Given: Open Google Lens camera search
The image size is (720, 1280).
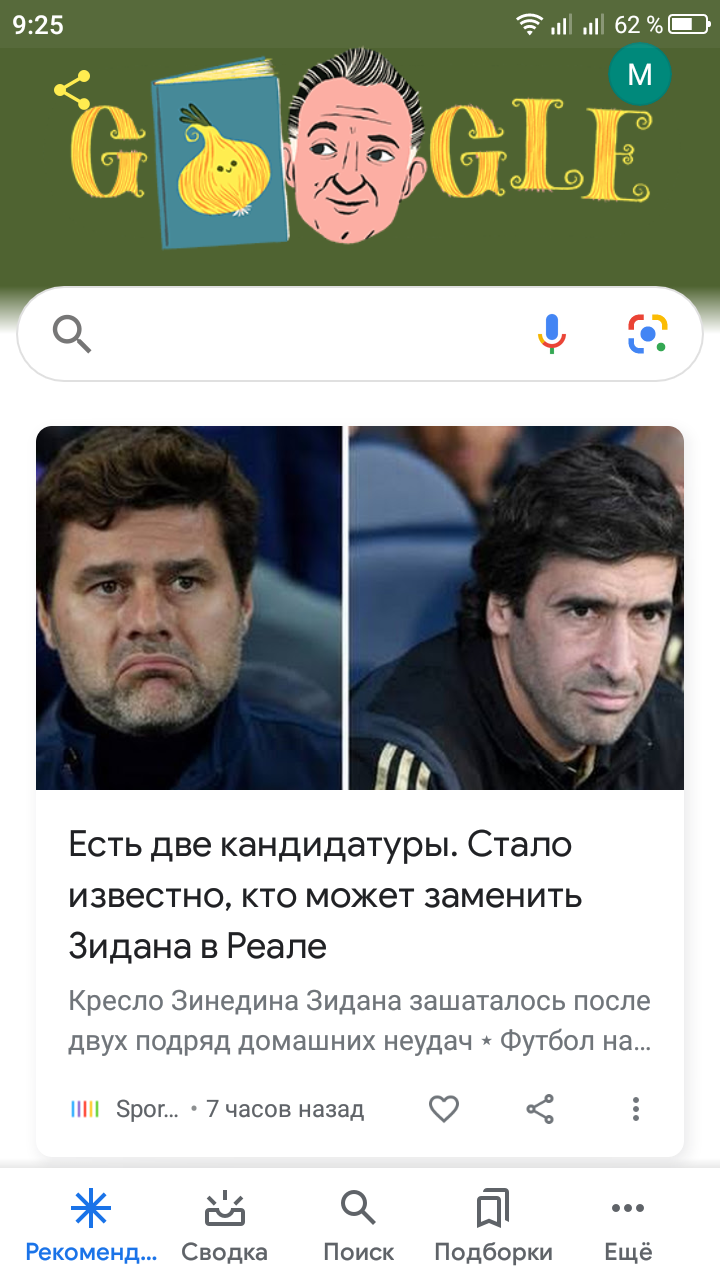Looking at the screenshot, I should pos(648,333).
